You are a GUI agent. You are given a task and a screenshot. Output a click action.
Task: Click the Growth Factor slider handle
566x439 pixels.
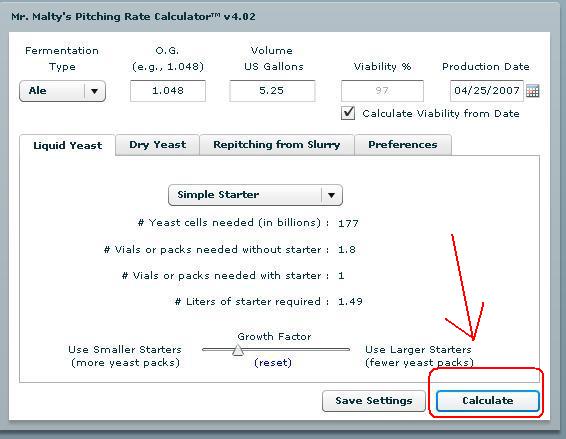click(238, 350)
